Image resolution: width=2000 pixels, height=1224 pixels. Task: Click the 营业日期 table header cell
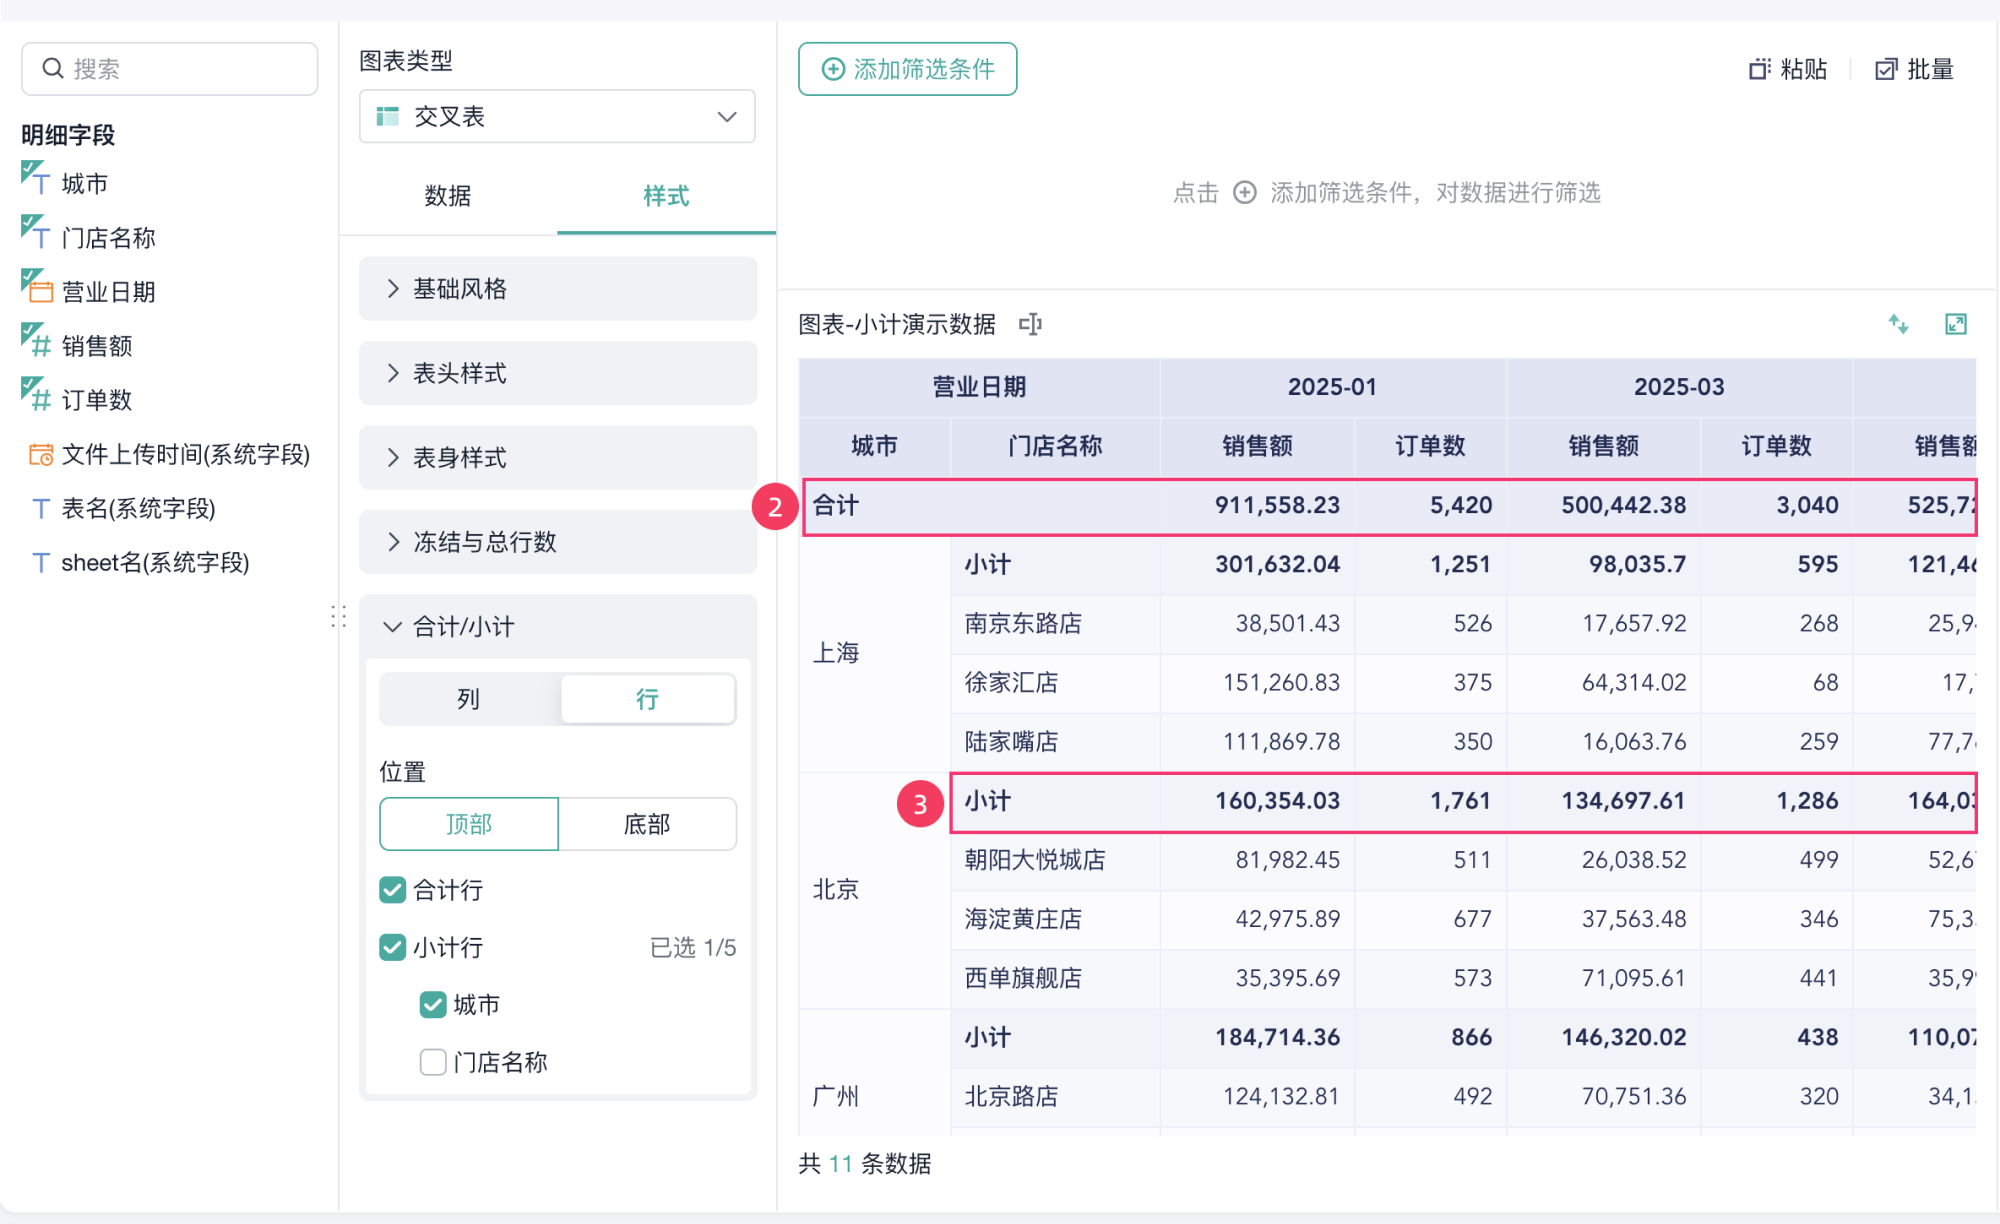(979, 387)
